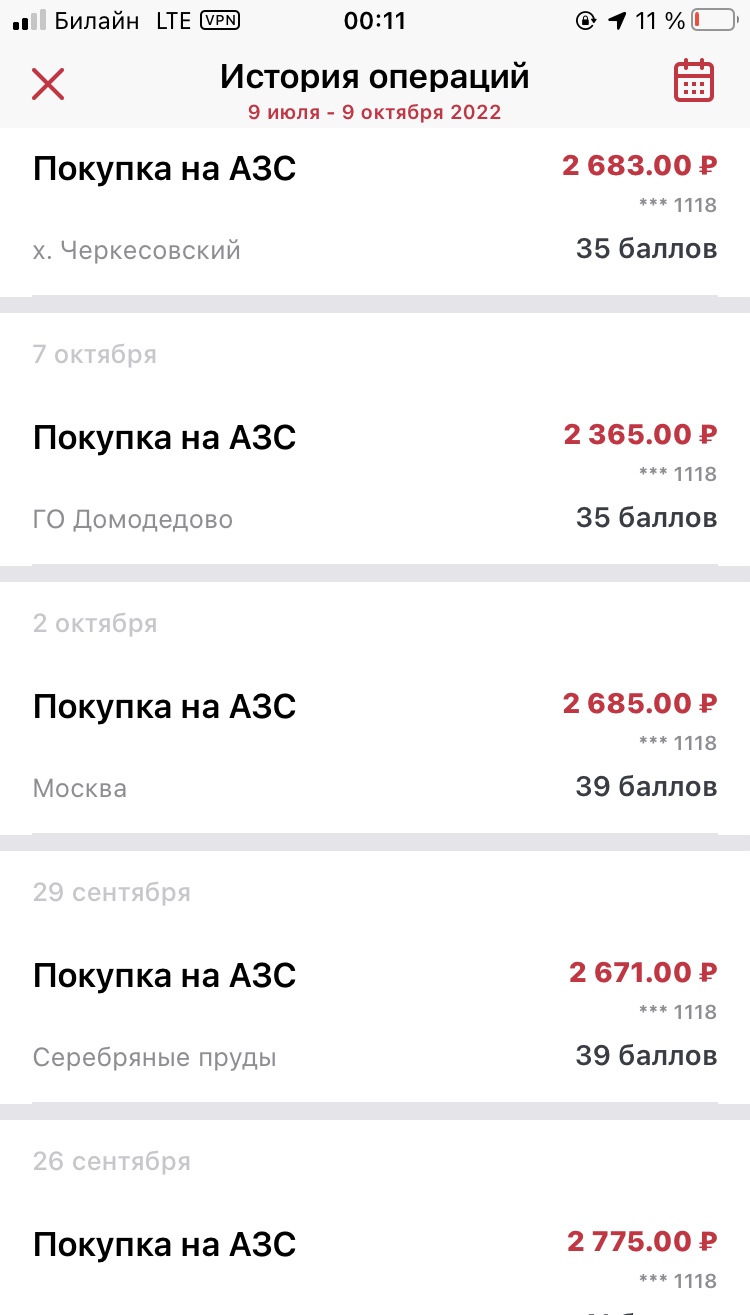Tap the 7 октября date header
This screenshot has height=1315, width=750.
[95, 354]
